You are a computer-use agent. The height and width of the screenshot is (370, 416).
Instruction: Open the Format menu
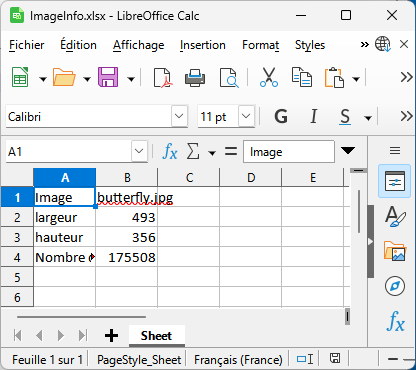click(x=261, y=45)
